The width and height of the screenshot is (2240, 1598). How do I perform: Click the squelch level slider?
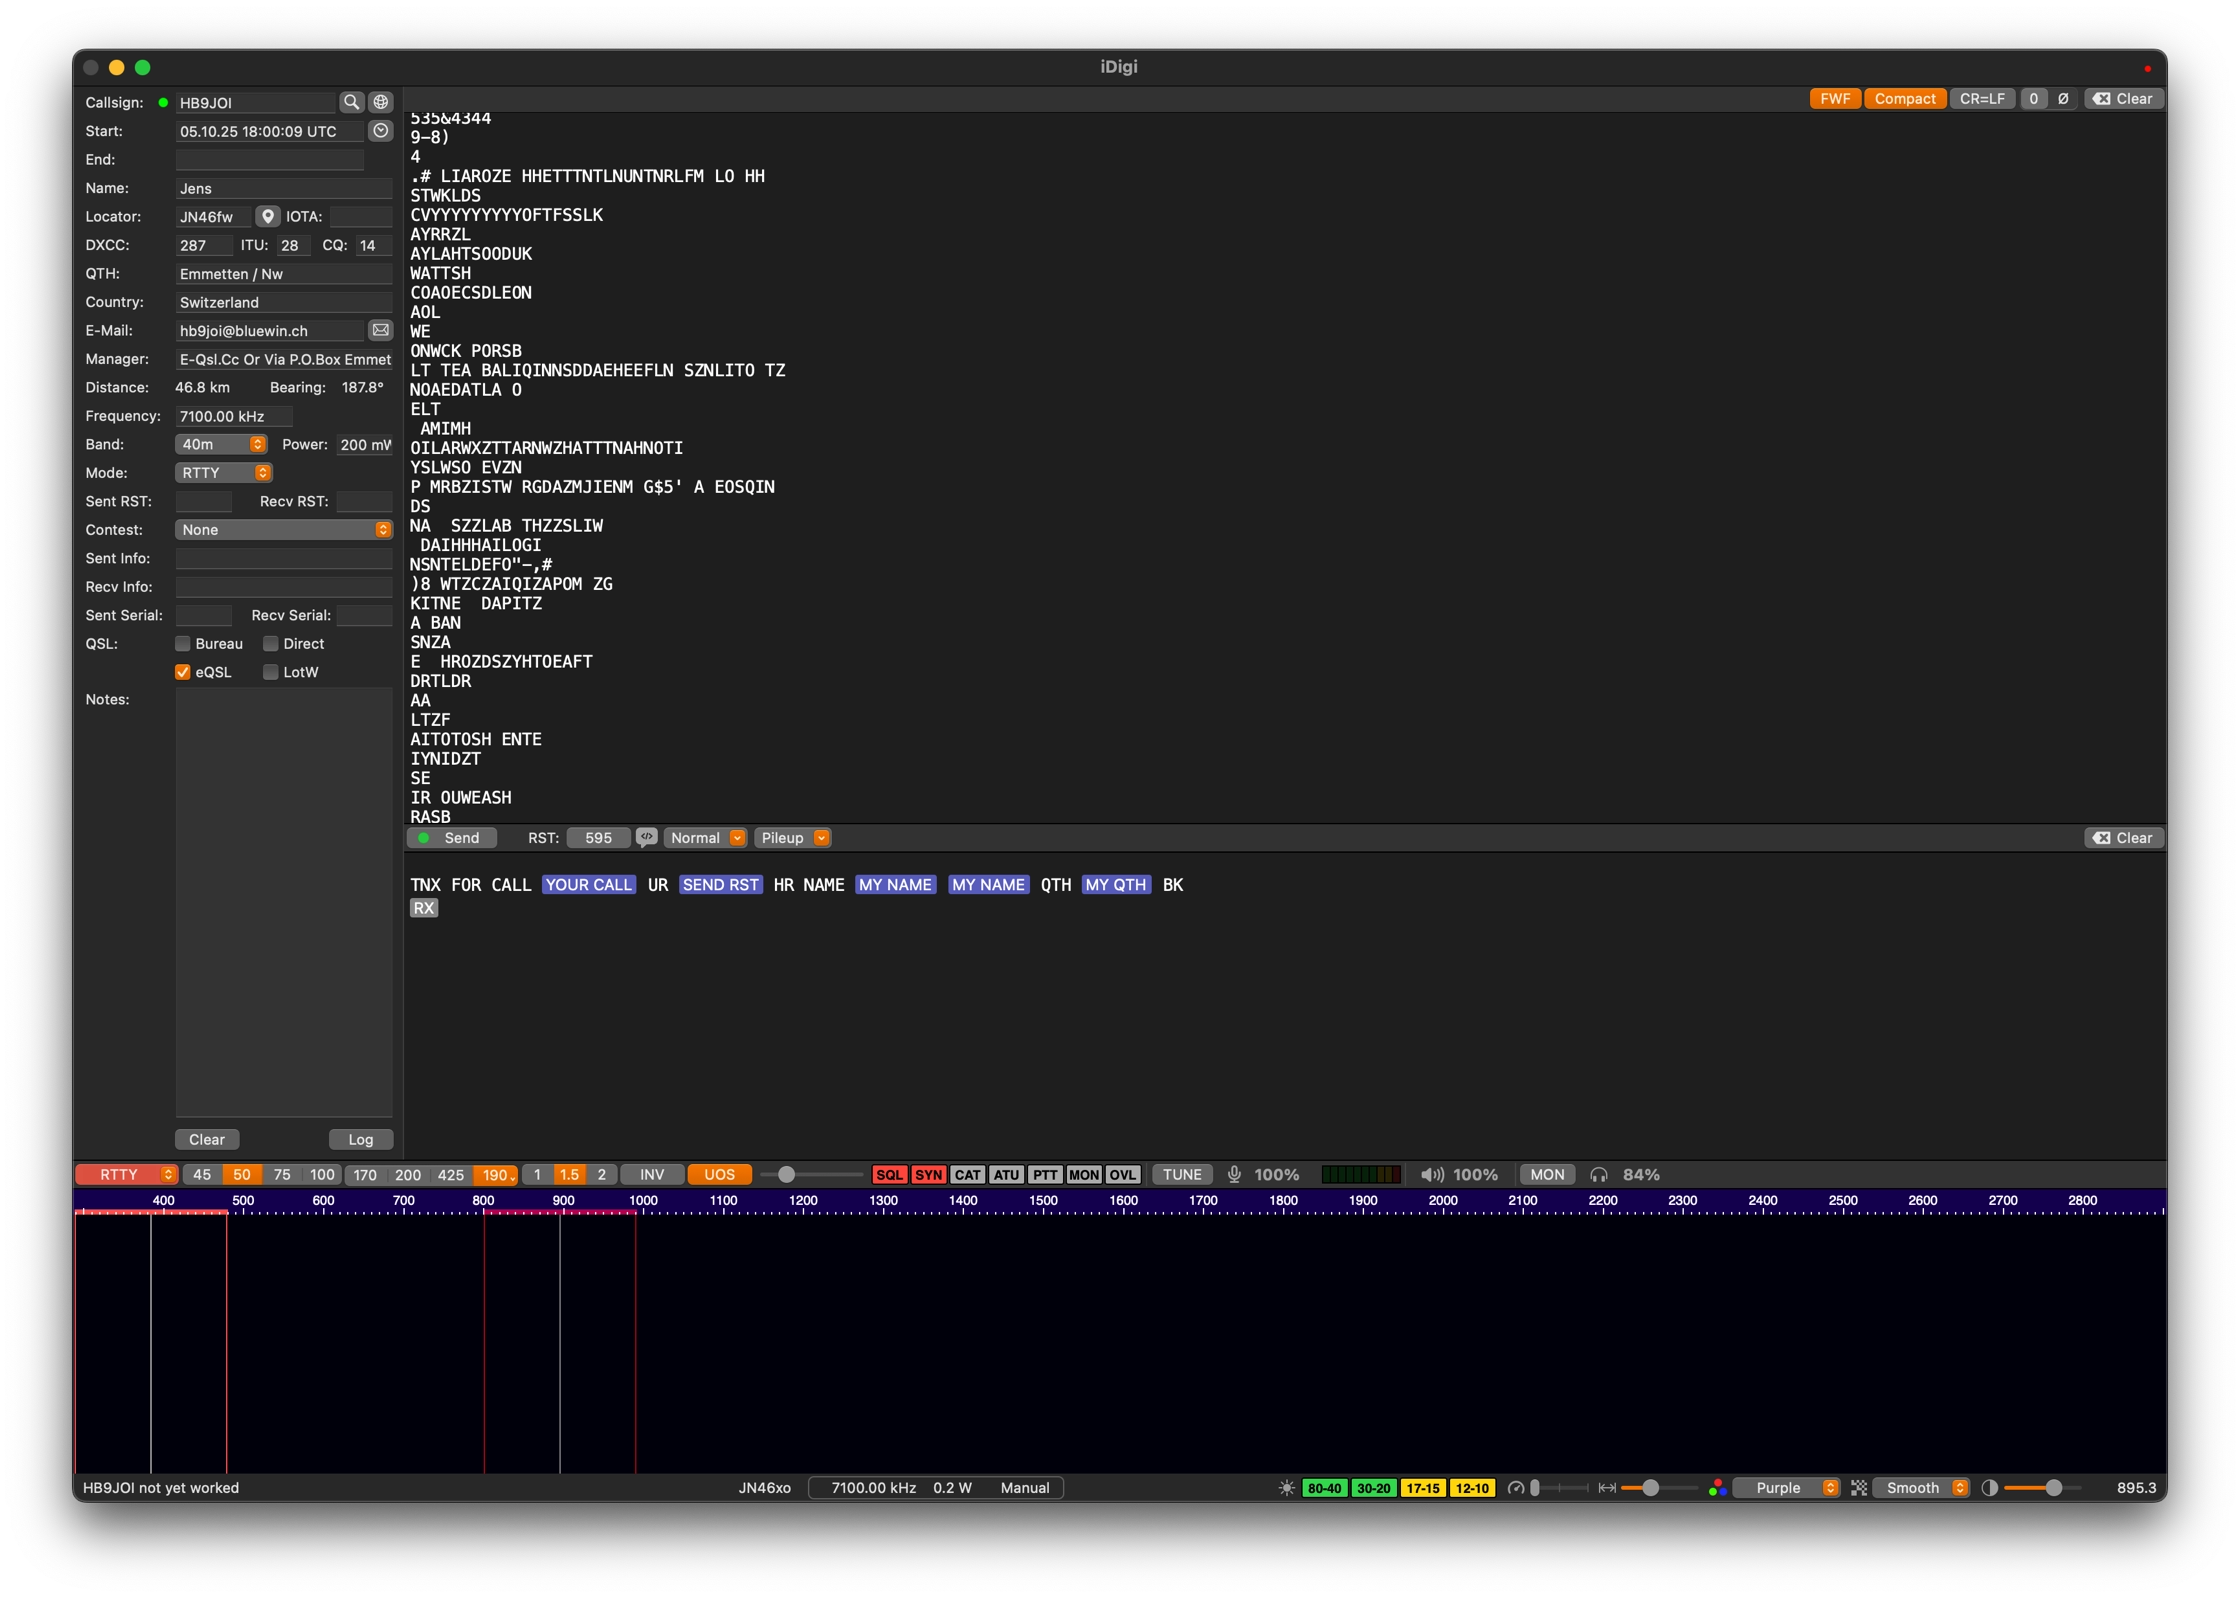point(811,1175)
